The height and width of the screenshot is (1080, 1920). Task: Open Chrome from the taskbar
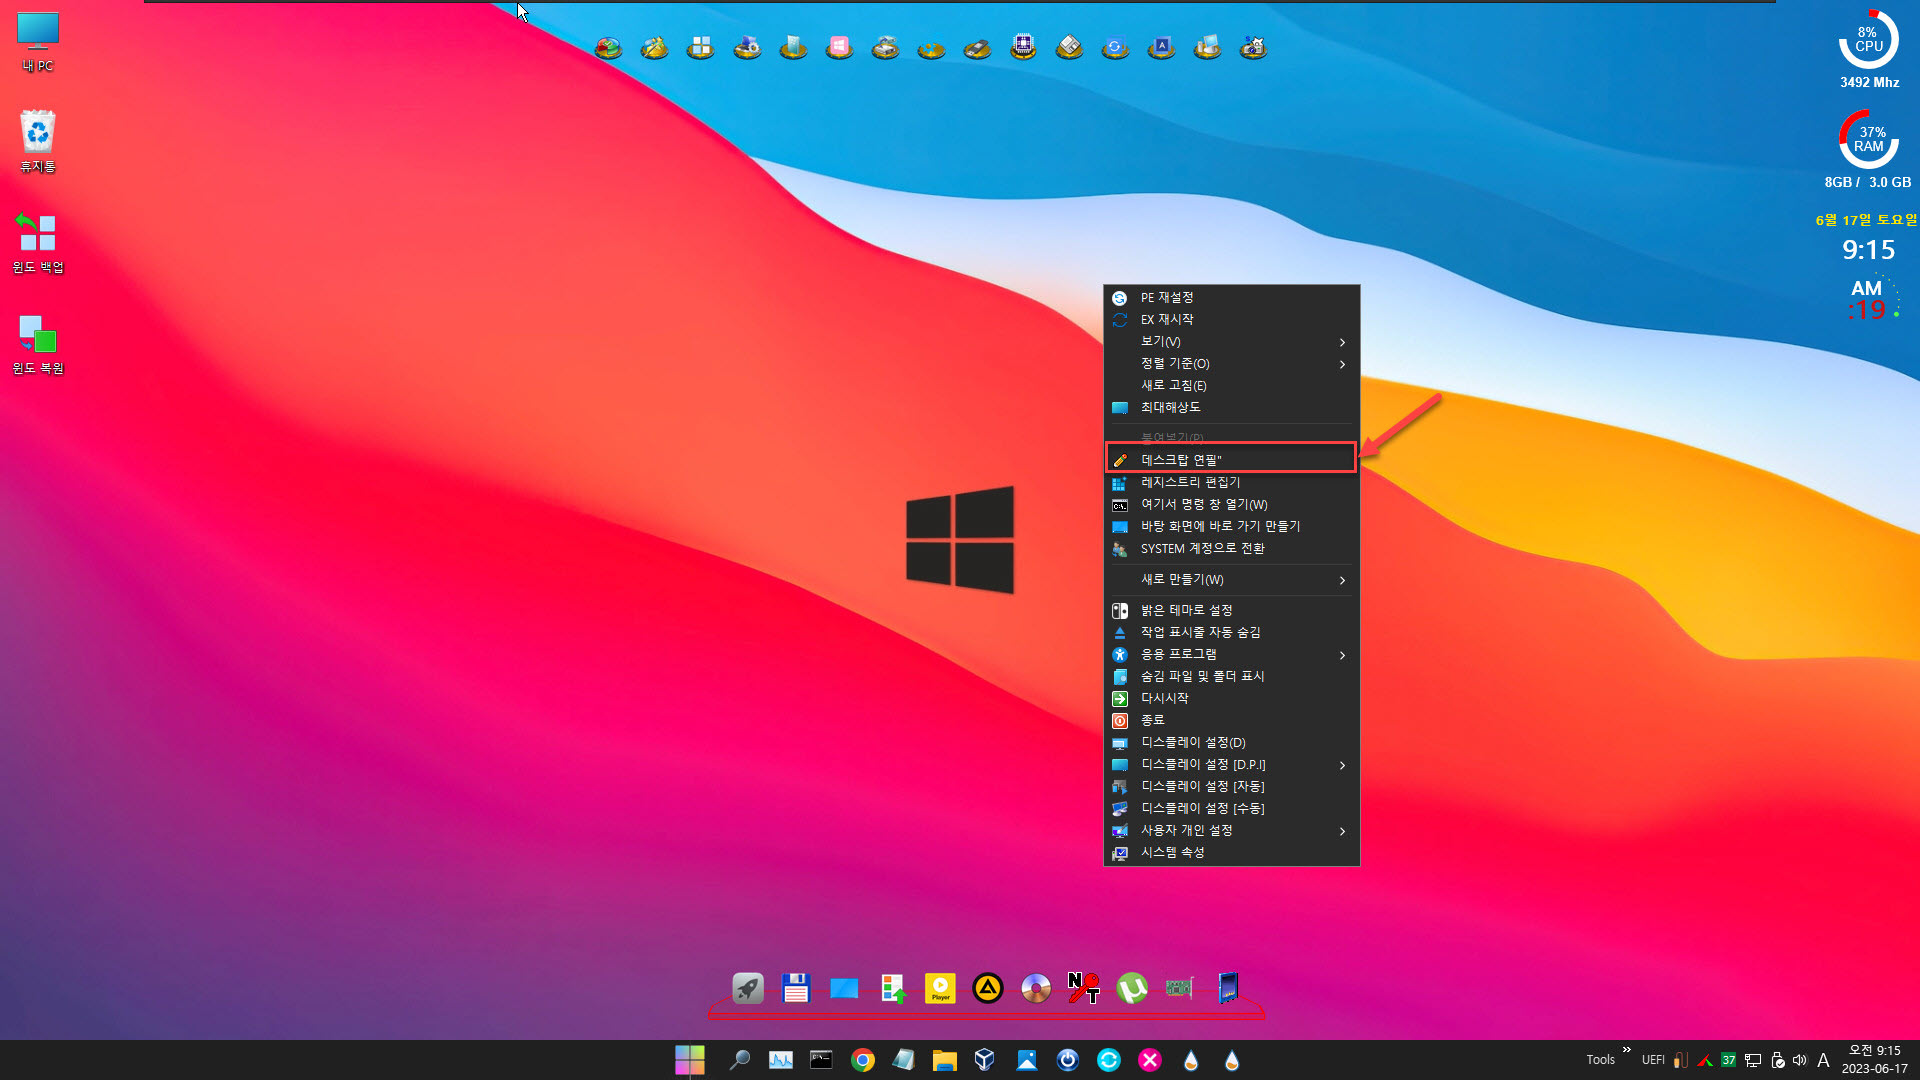pos(862,1060)
